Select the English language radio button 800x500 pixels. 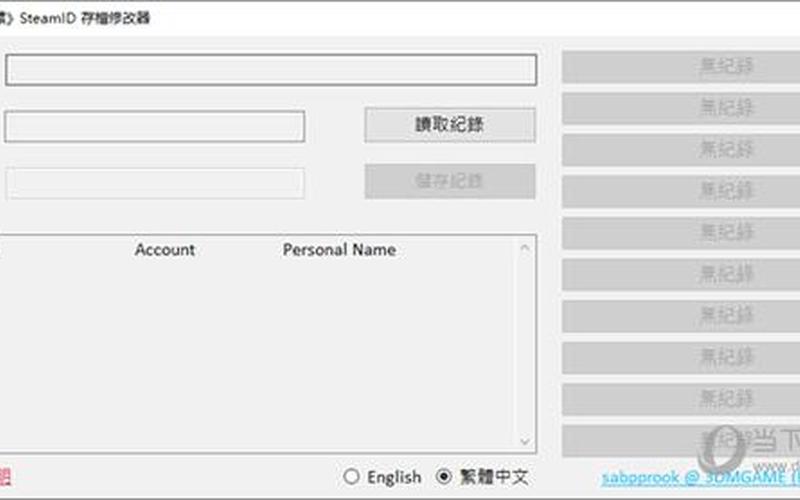352,477
